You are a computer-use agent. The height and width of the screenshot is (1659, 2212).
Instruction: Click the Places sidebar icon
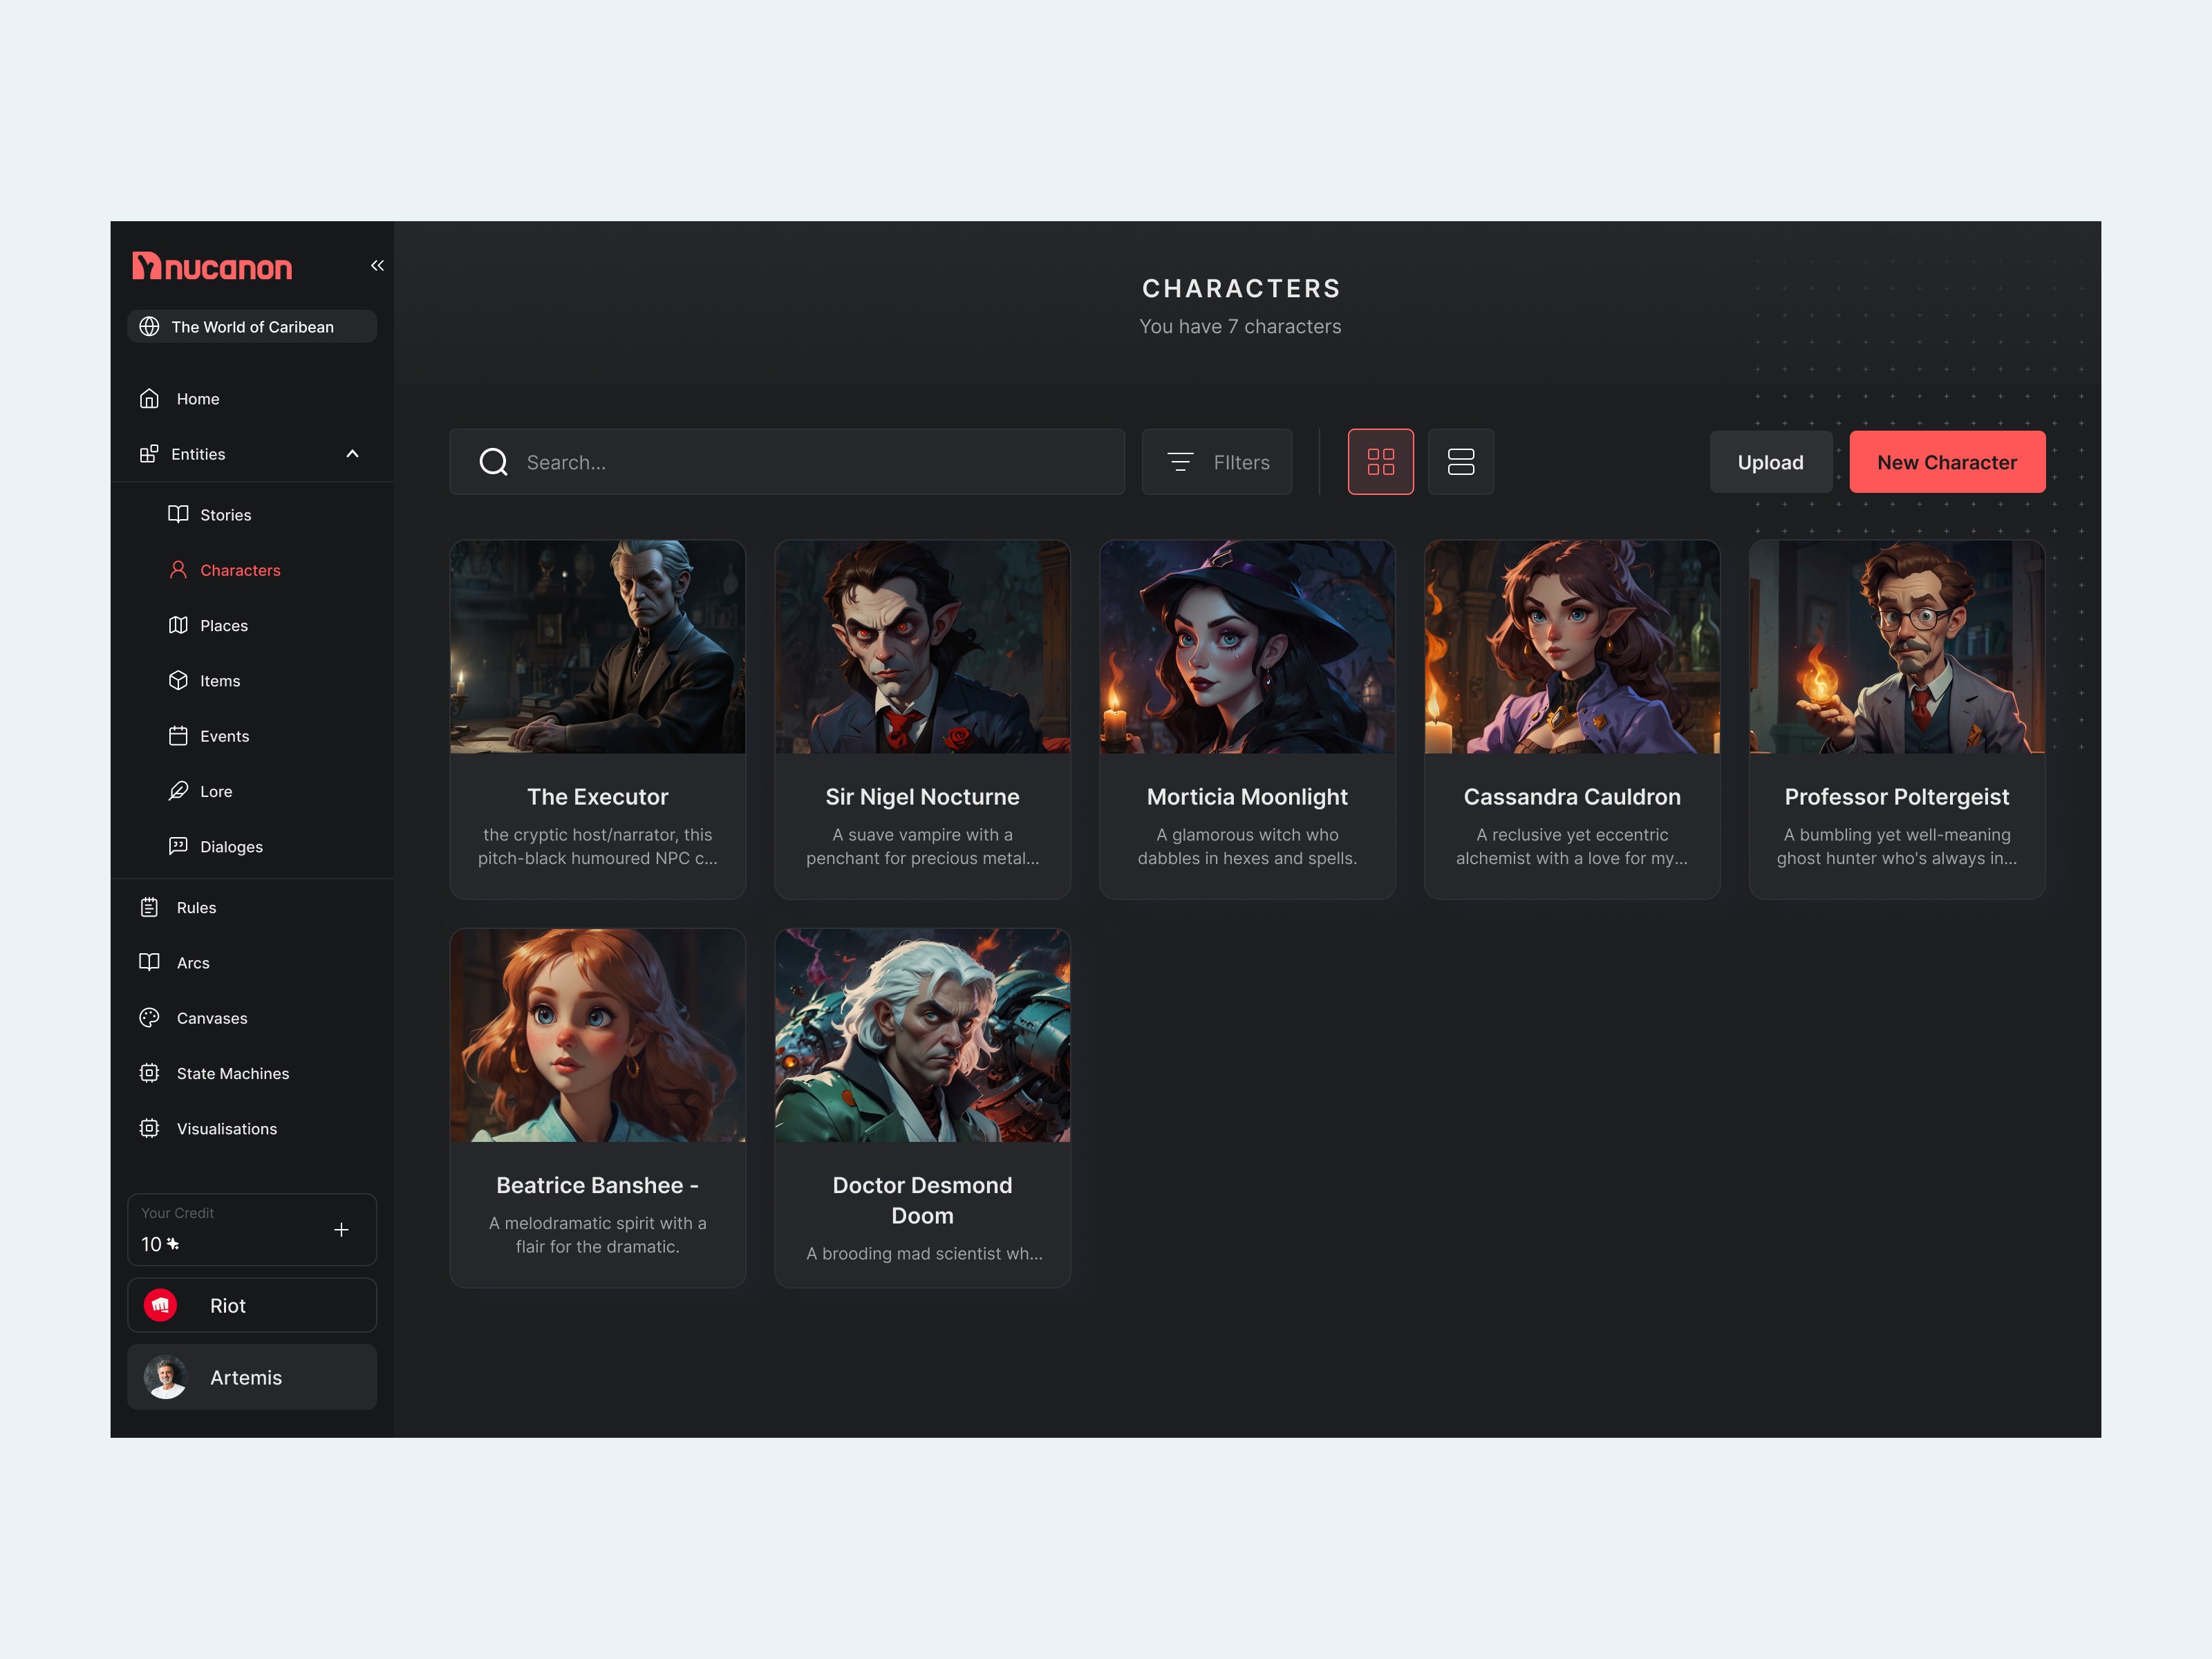(x=180, y=624)
